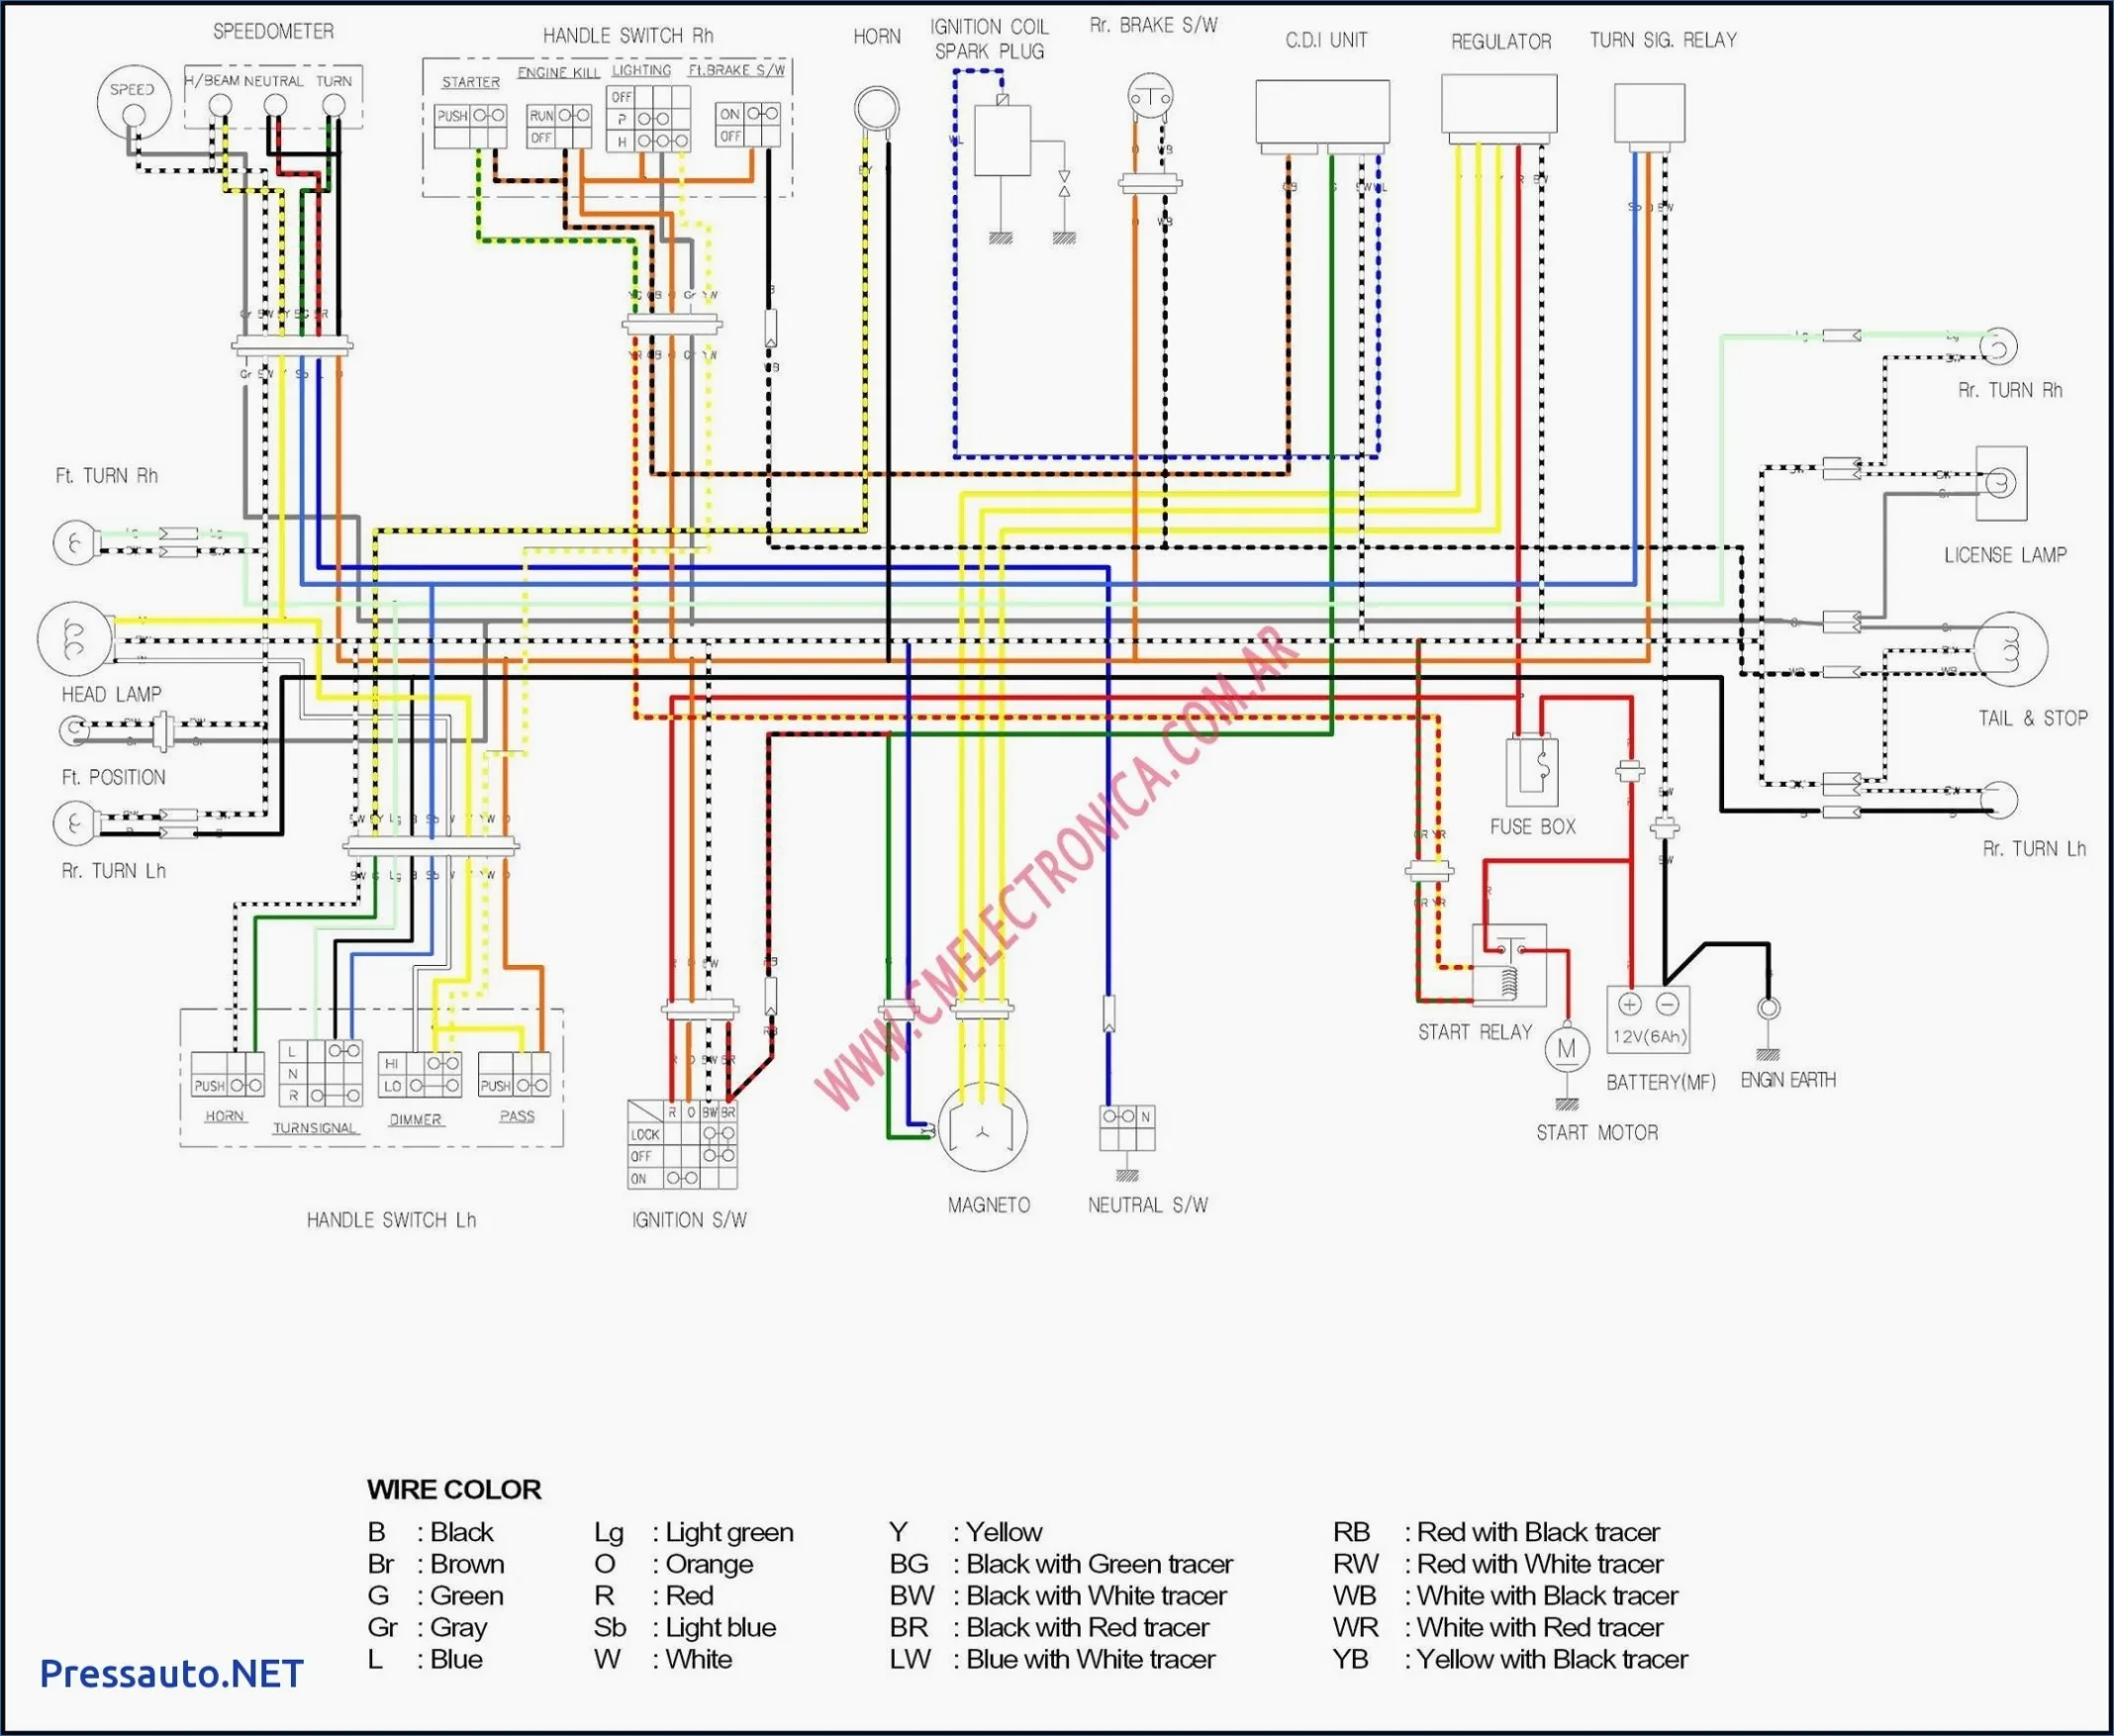Click the HANDLE SWITCH Lh label

pos(391,1220)
